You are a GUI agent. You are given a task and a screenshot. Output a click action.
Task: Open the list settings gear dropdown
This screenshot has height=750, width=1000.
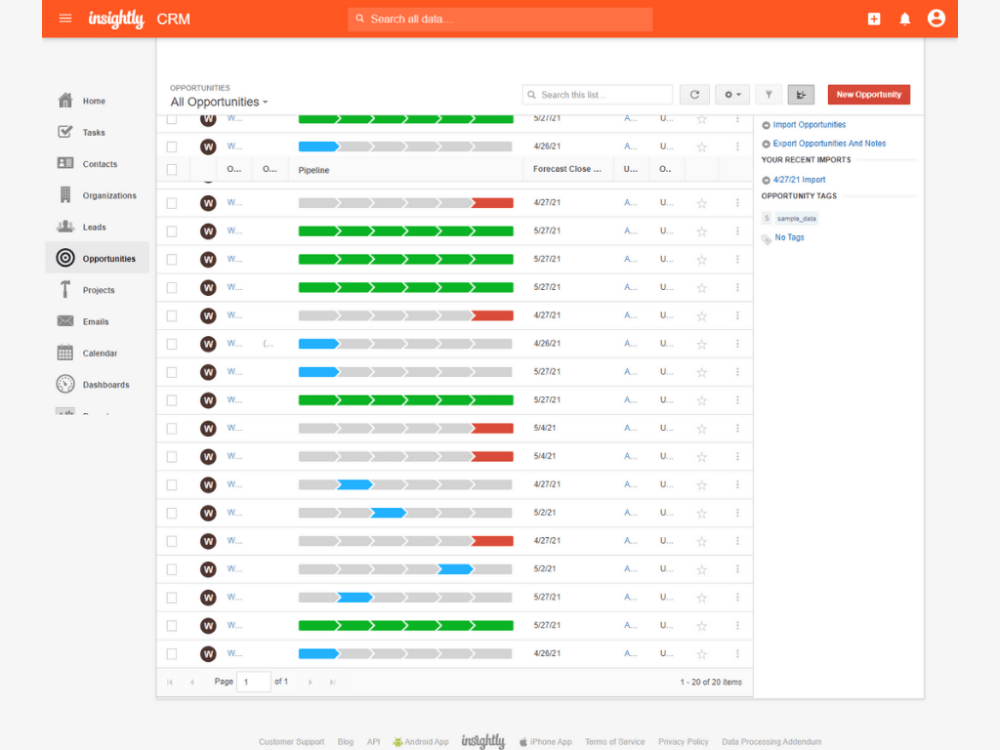(x=732, y=94)
